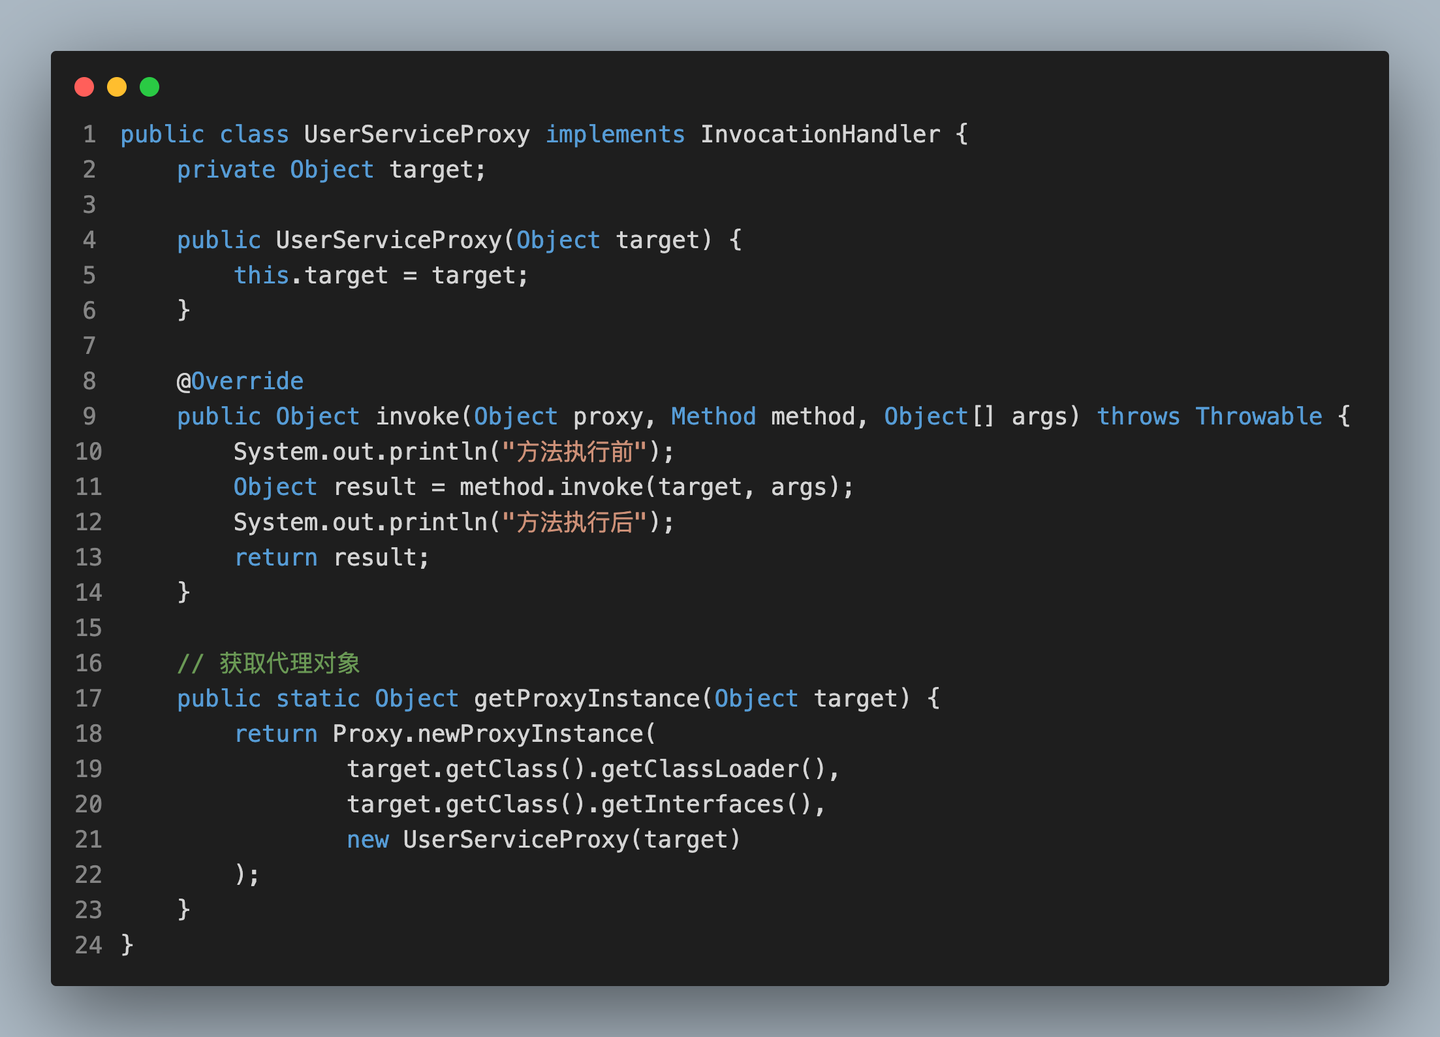
Task: Click the "Throwable" exception type
Action: [1258, 416]
